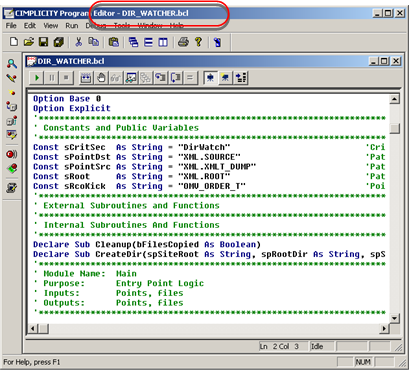
Task: Click the 'Declare Sub Cleanup' line
Action: coord(147,244)
